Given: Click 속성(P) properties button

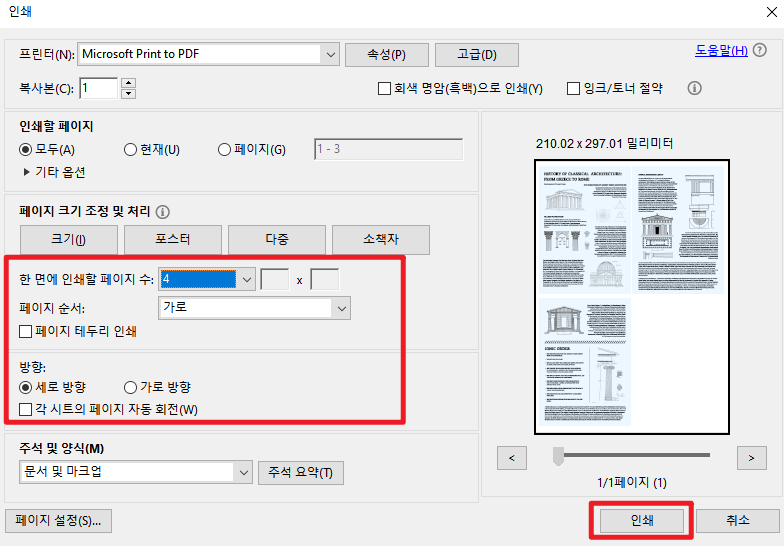Looking at the screenshot, I should pyautogui.click(x=386, y=54).
